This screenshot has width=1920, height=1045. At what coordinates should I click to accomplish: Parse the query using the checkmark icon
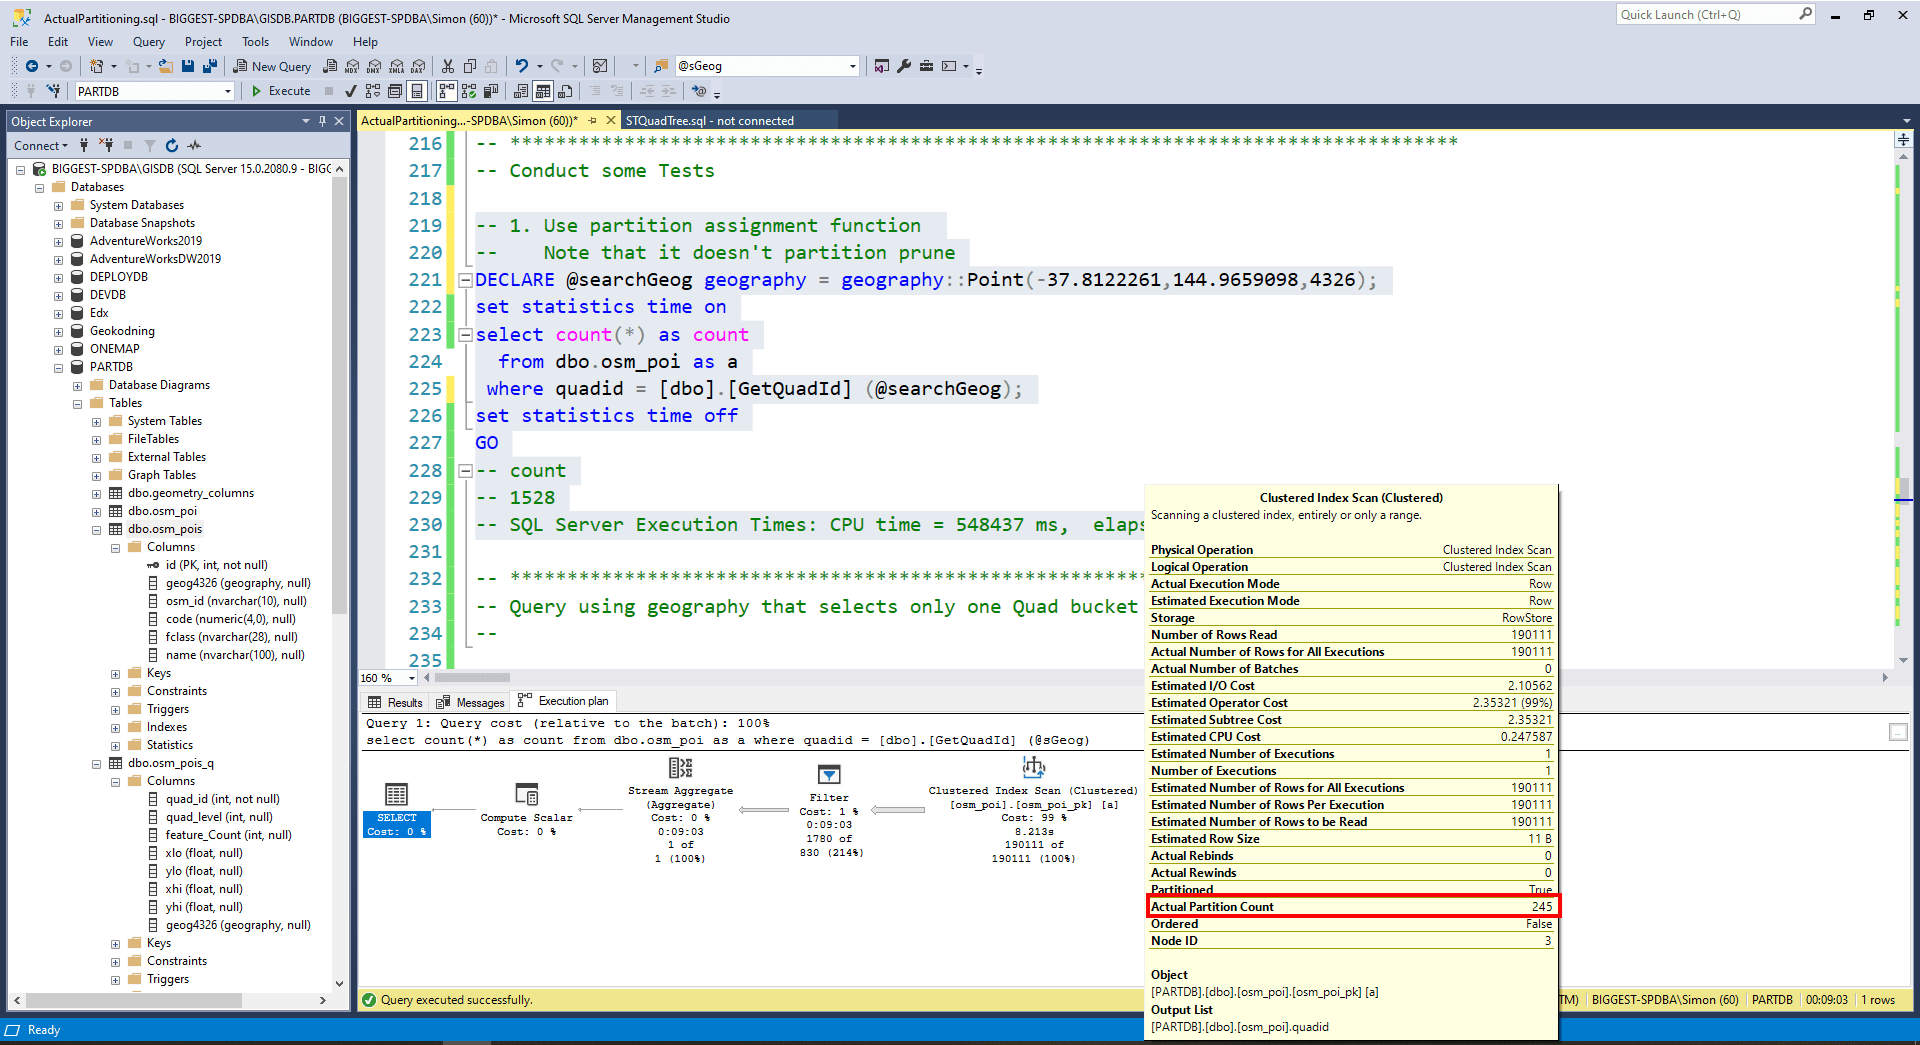click(350, 91)
